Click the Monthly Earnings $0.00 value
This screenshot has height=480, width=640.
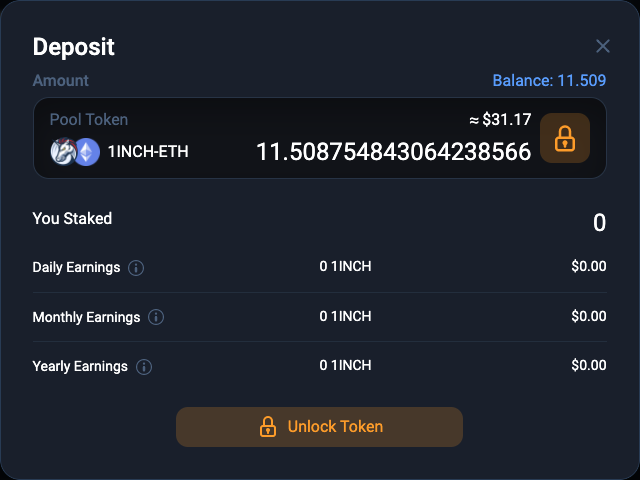(x=589, y=316)
